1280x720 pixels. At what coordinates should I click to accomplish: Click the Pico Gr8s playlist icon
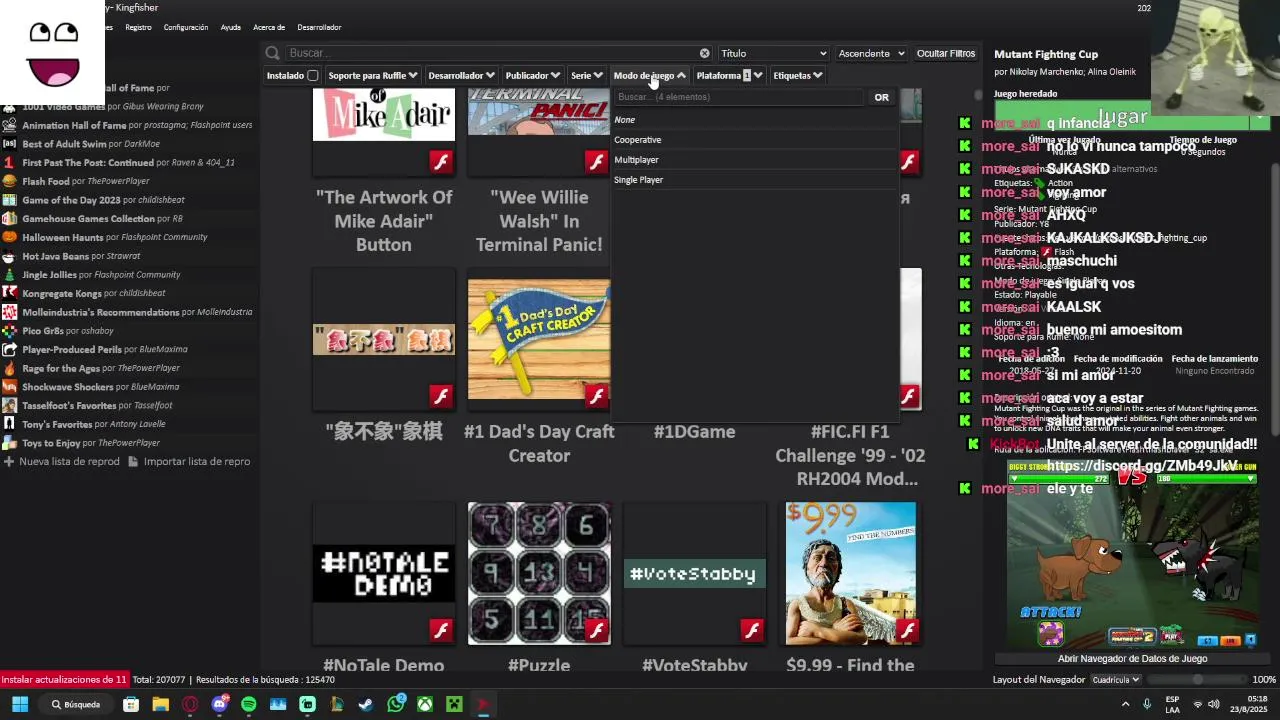[9, 330]
